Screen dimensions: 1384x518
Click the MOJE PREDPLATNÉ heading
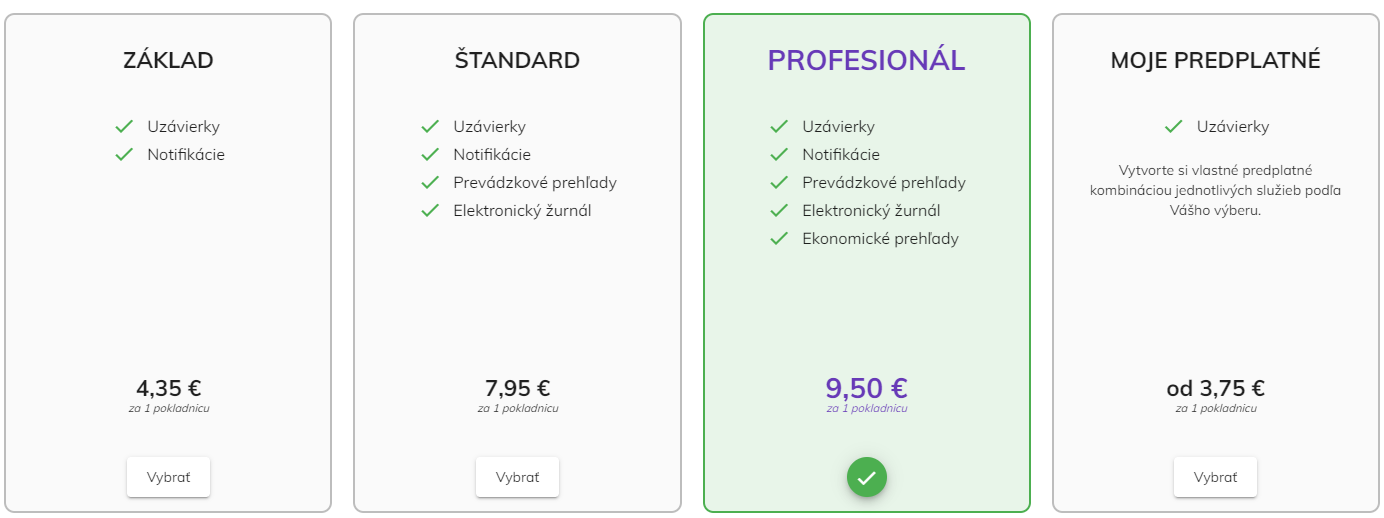click(1215, 60)
